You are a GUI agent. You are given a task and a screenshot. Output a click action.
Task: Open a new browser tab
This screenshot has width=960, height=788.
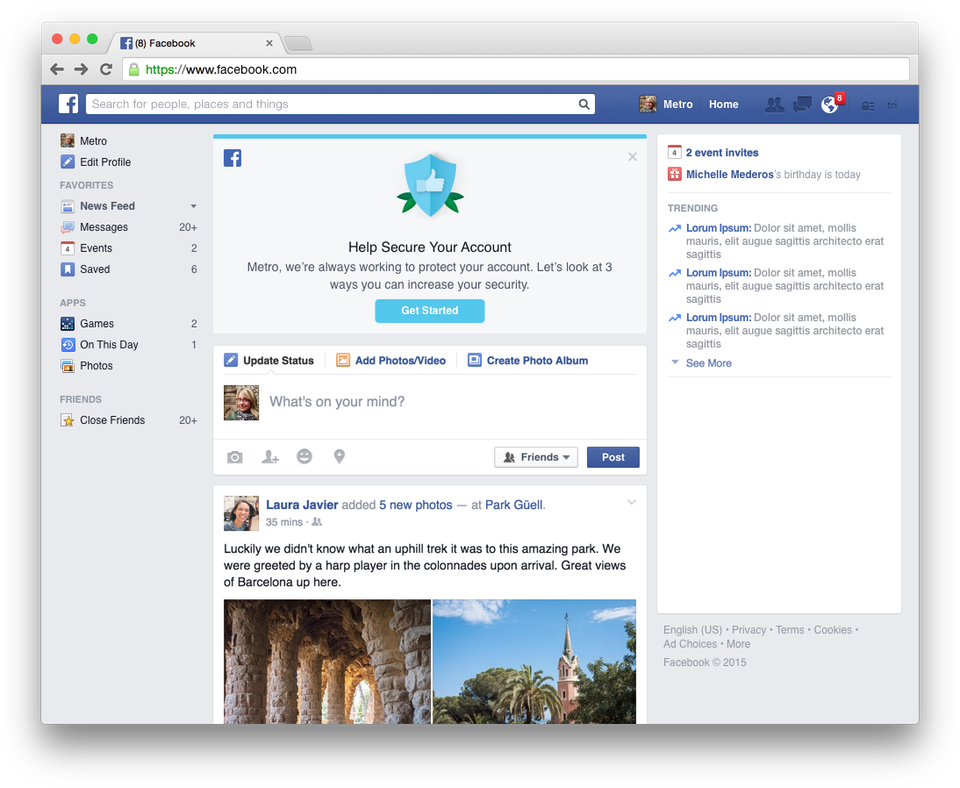coord(299,43)
